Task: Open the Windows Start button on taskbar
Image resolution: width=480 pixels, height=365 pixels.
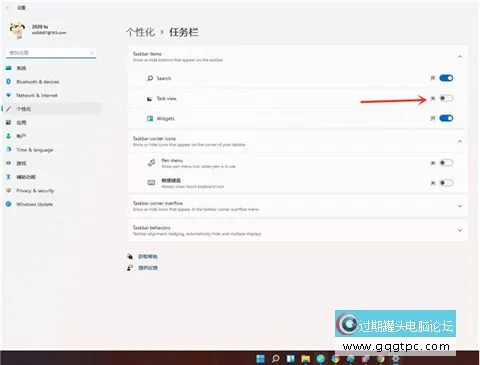Action: (260, 358)
